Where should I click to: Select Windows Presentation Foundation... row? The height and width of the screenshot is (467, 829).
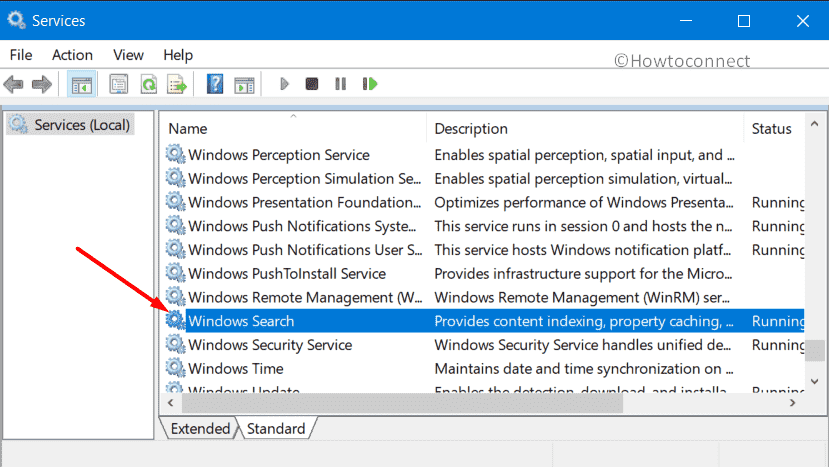coord(484,203)
